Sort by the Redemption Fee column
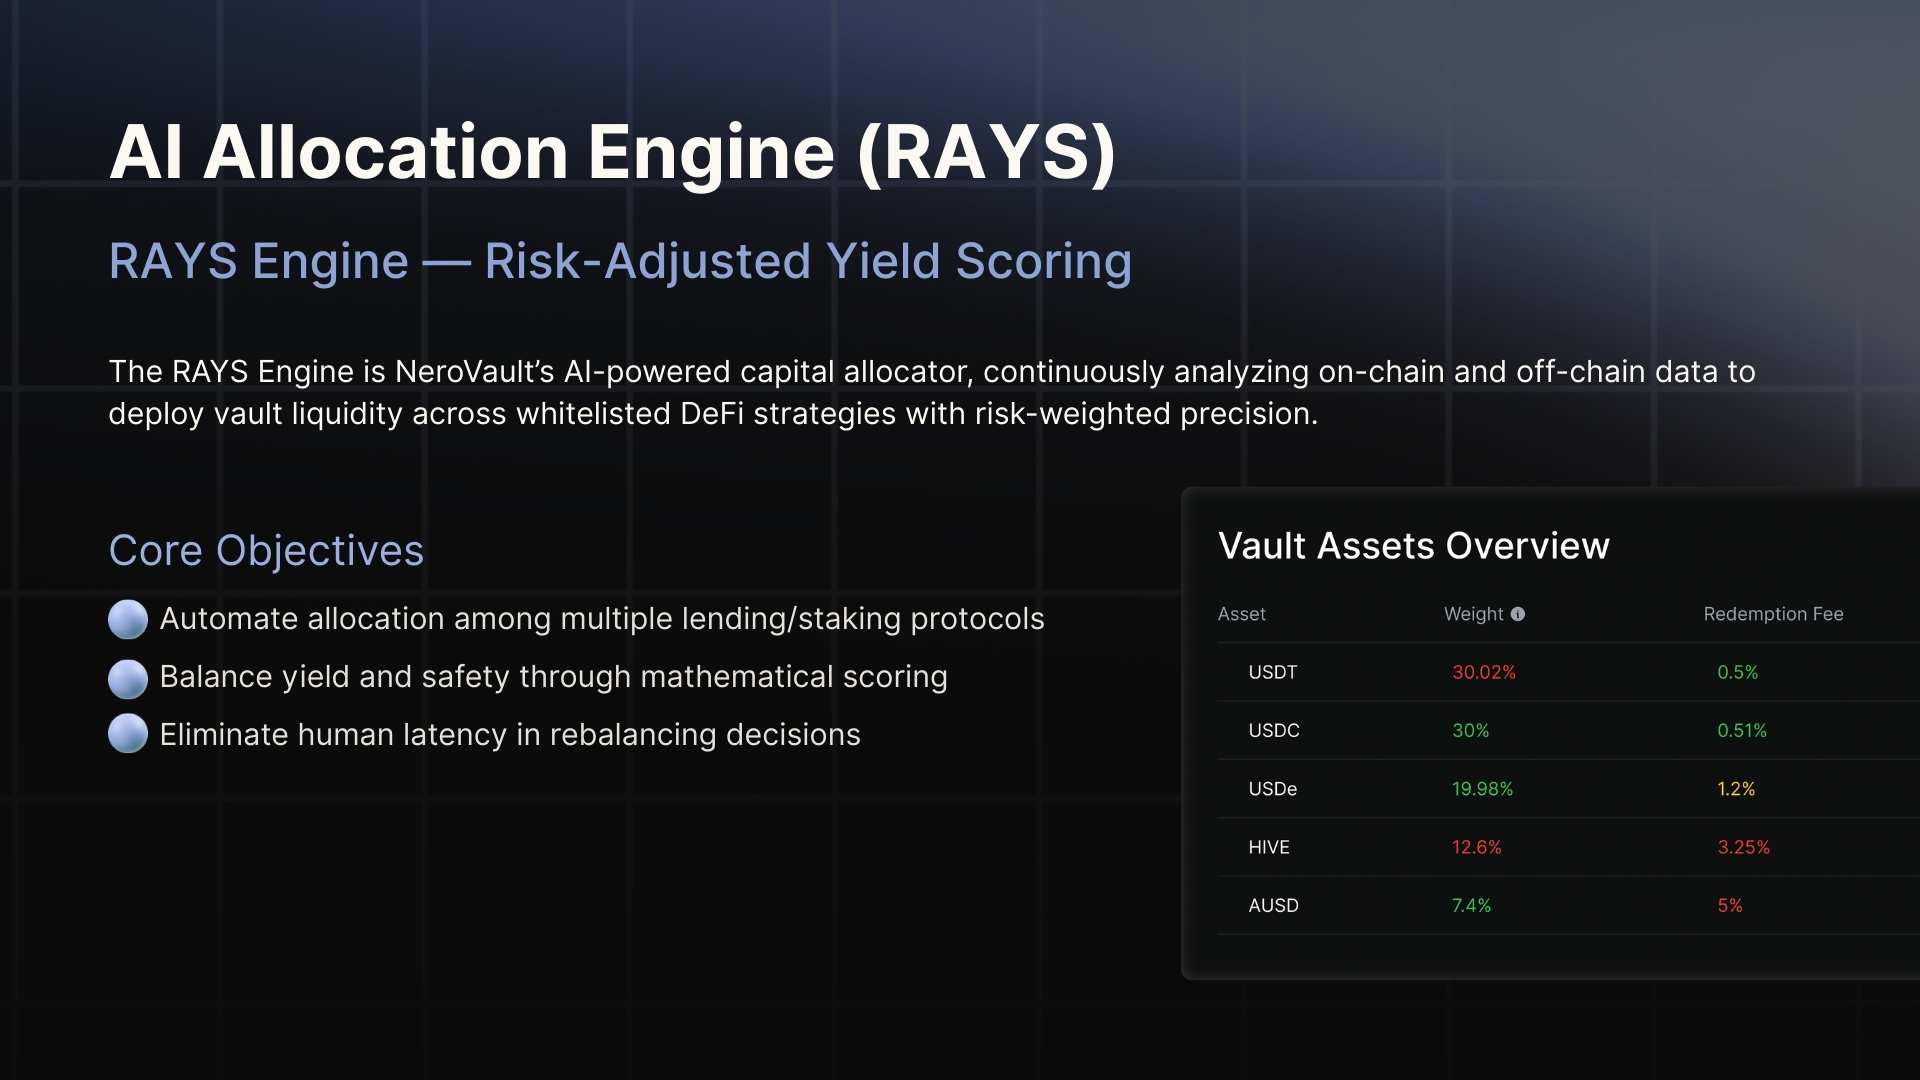This screenshot has height=1080, width=1920. (x=1774, y=614)
